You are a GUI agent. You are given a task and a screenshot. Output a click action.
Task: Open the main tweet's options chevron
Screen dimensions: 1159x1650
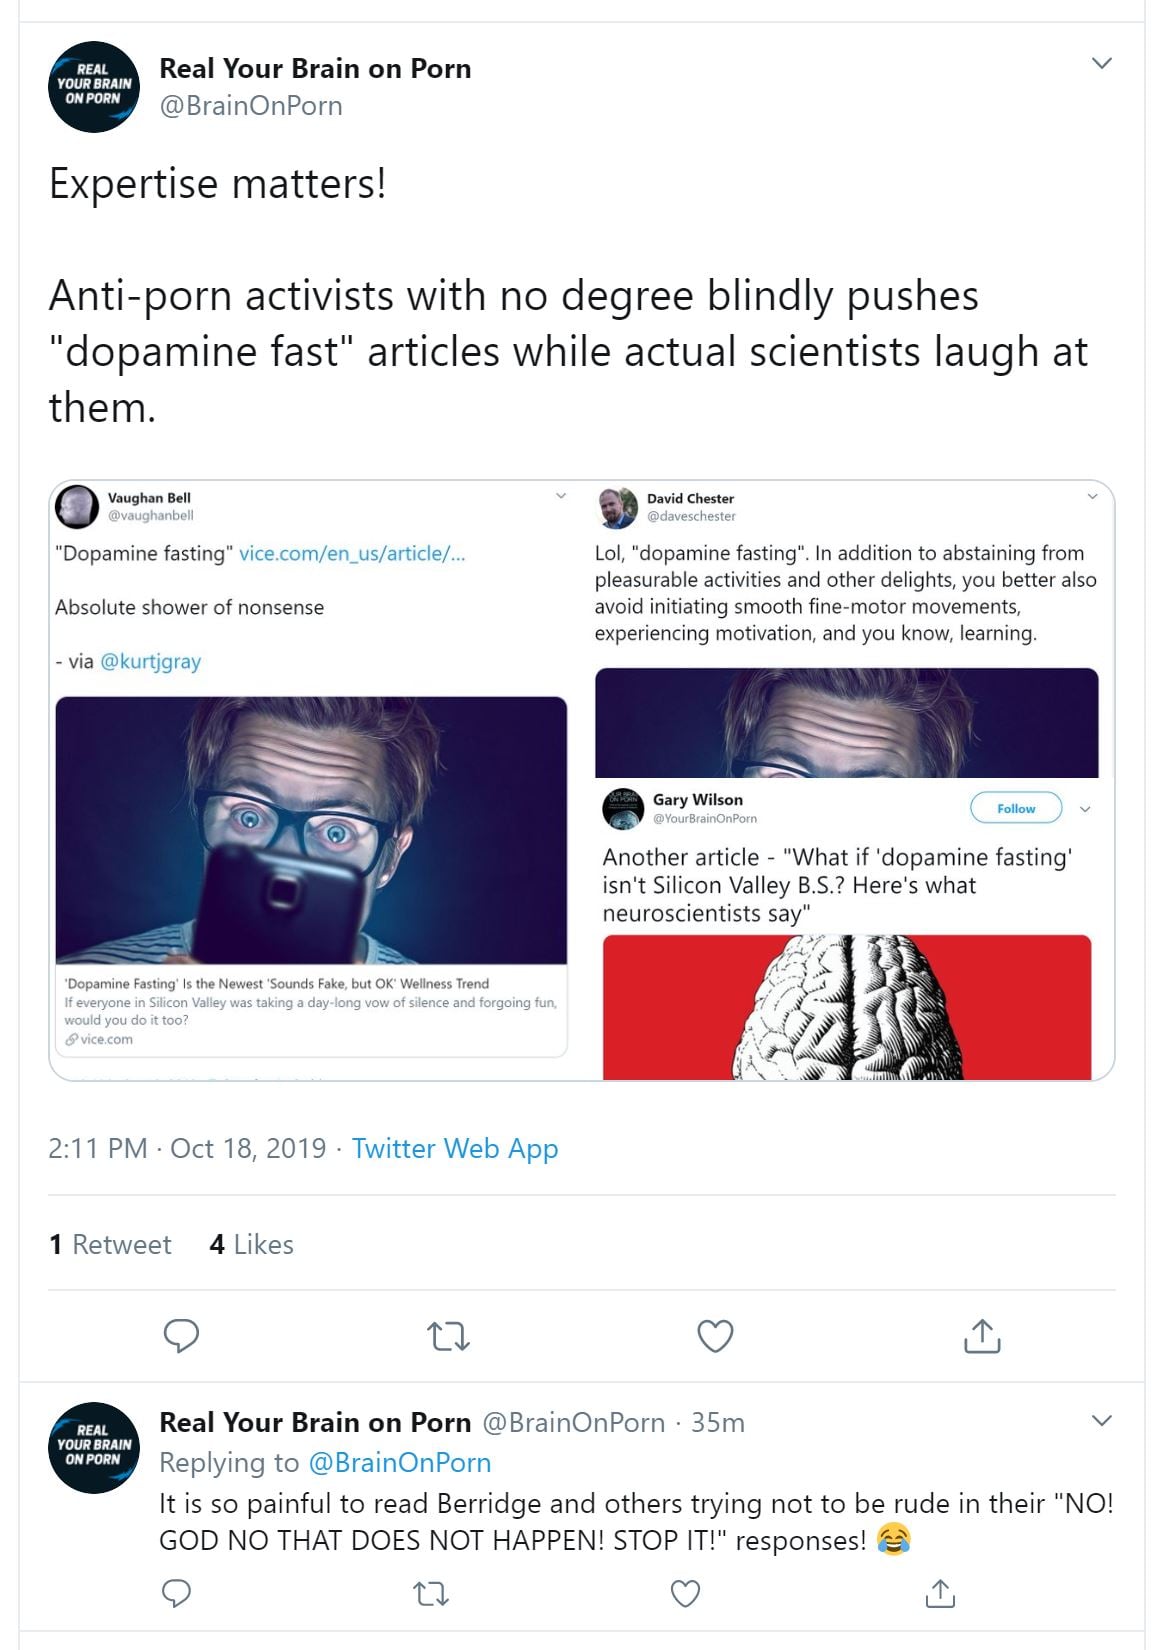1102,64
